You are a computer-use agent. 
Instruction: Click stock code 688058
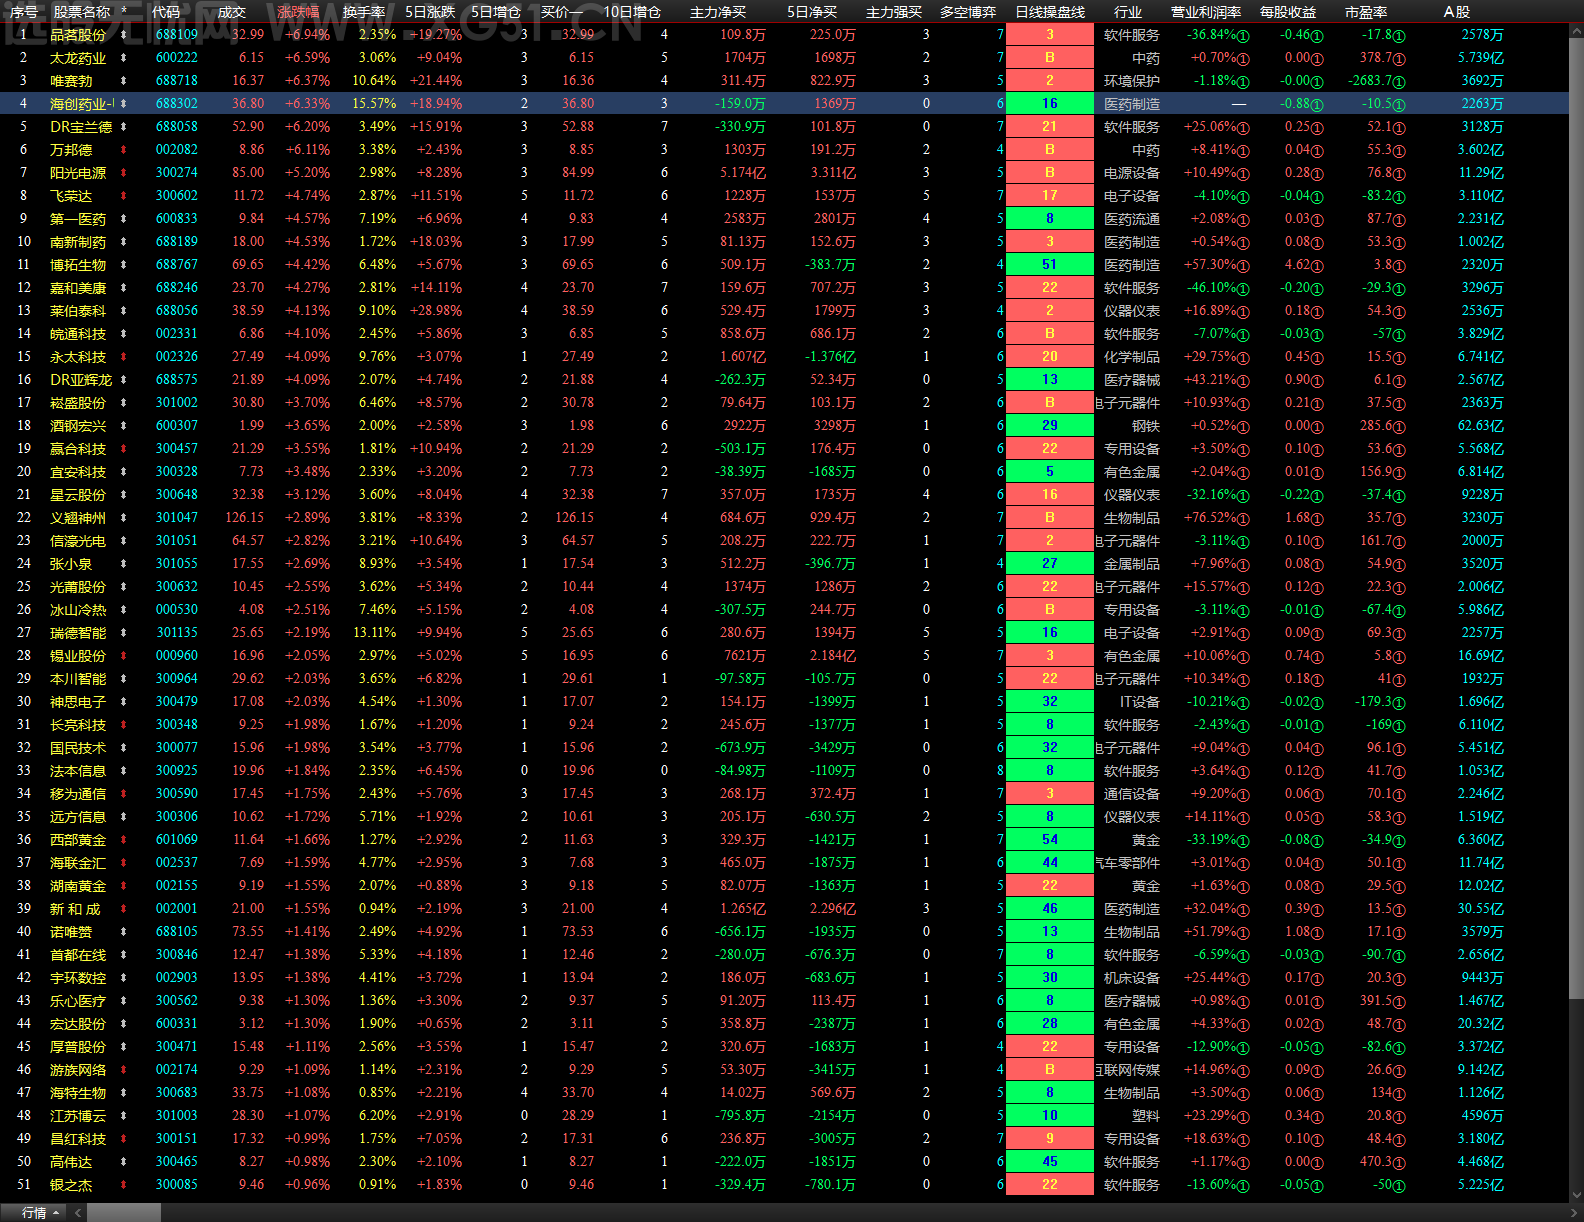pyautogui.click(x=177, y=127)
